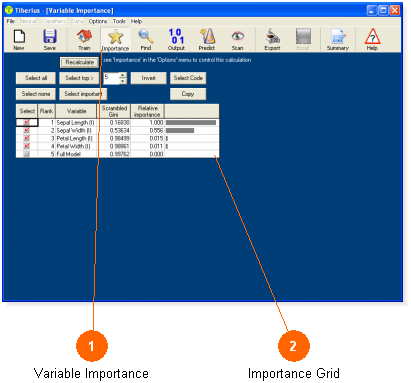Toggle the Petal Width select checkbox
This screenshot has width=411, height=383.
pos(27,146)
